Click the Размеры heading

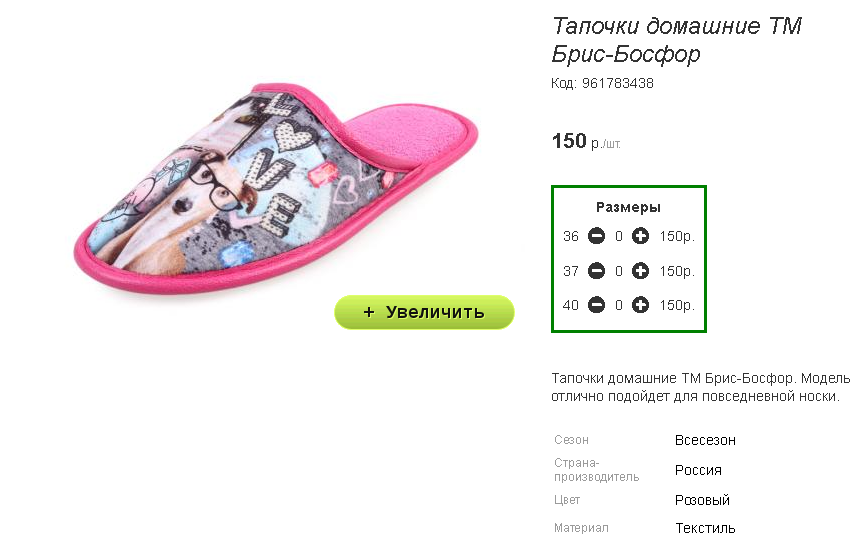628,207
